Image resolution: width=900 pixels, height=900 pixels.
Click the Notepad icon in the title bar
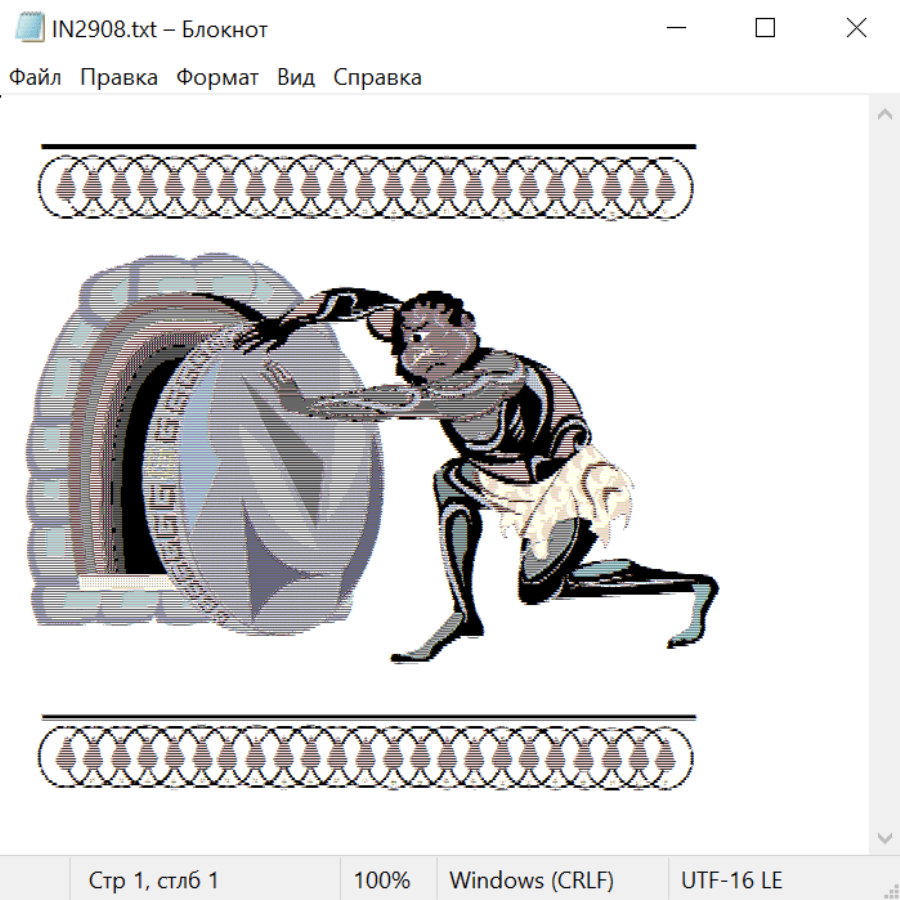pyautogui.click(x=30, y=28)
